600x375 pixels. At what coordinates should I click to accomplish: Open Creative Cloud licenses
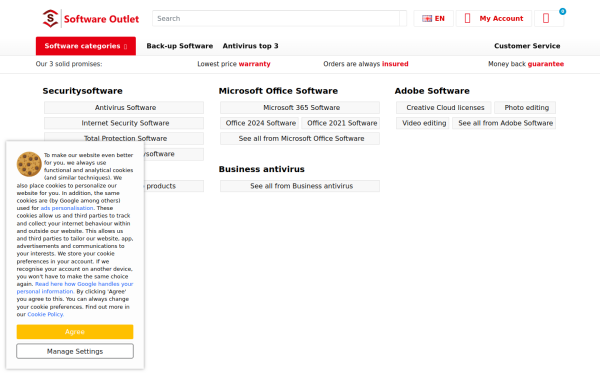pyautogui.click(x=445, y=108)
